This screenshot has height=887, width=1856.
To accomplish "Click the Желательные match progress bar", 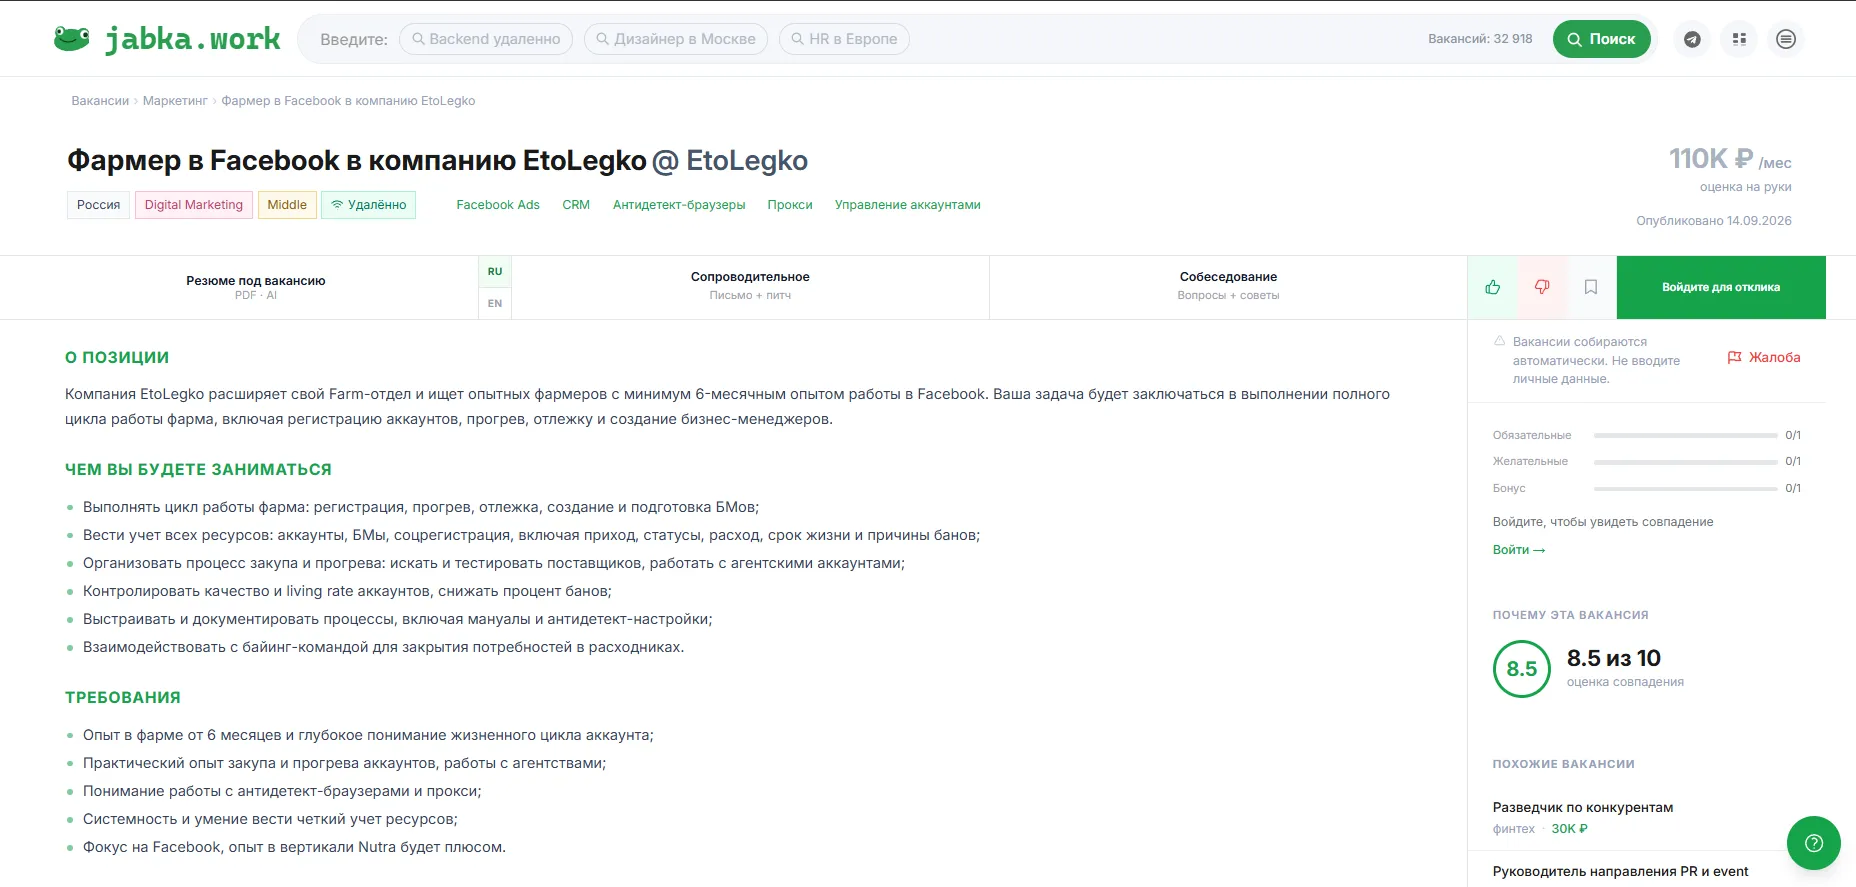I will pos(1686,462).
